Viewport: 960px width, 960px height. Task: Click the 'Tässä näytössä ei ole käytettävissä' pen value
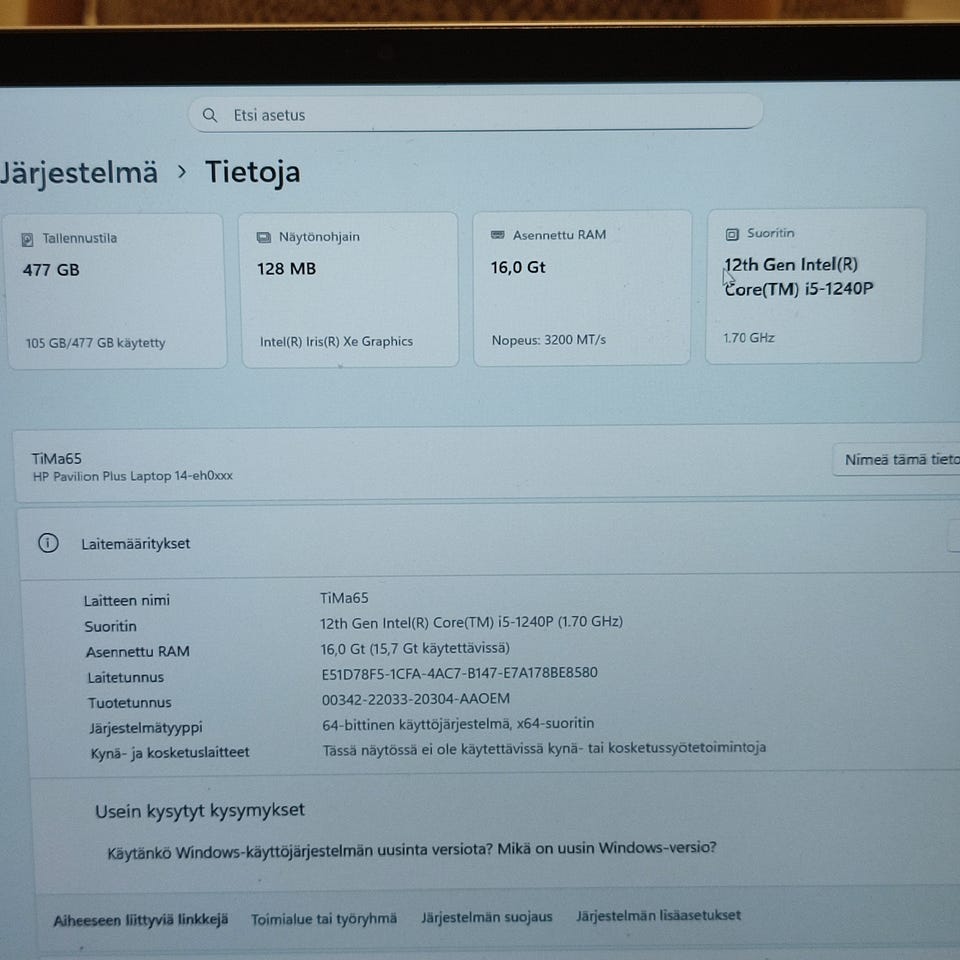[544, 748]
